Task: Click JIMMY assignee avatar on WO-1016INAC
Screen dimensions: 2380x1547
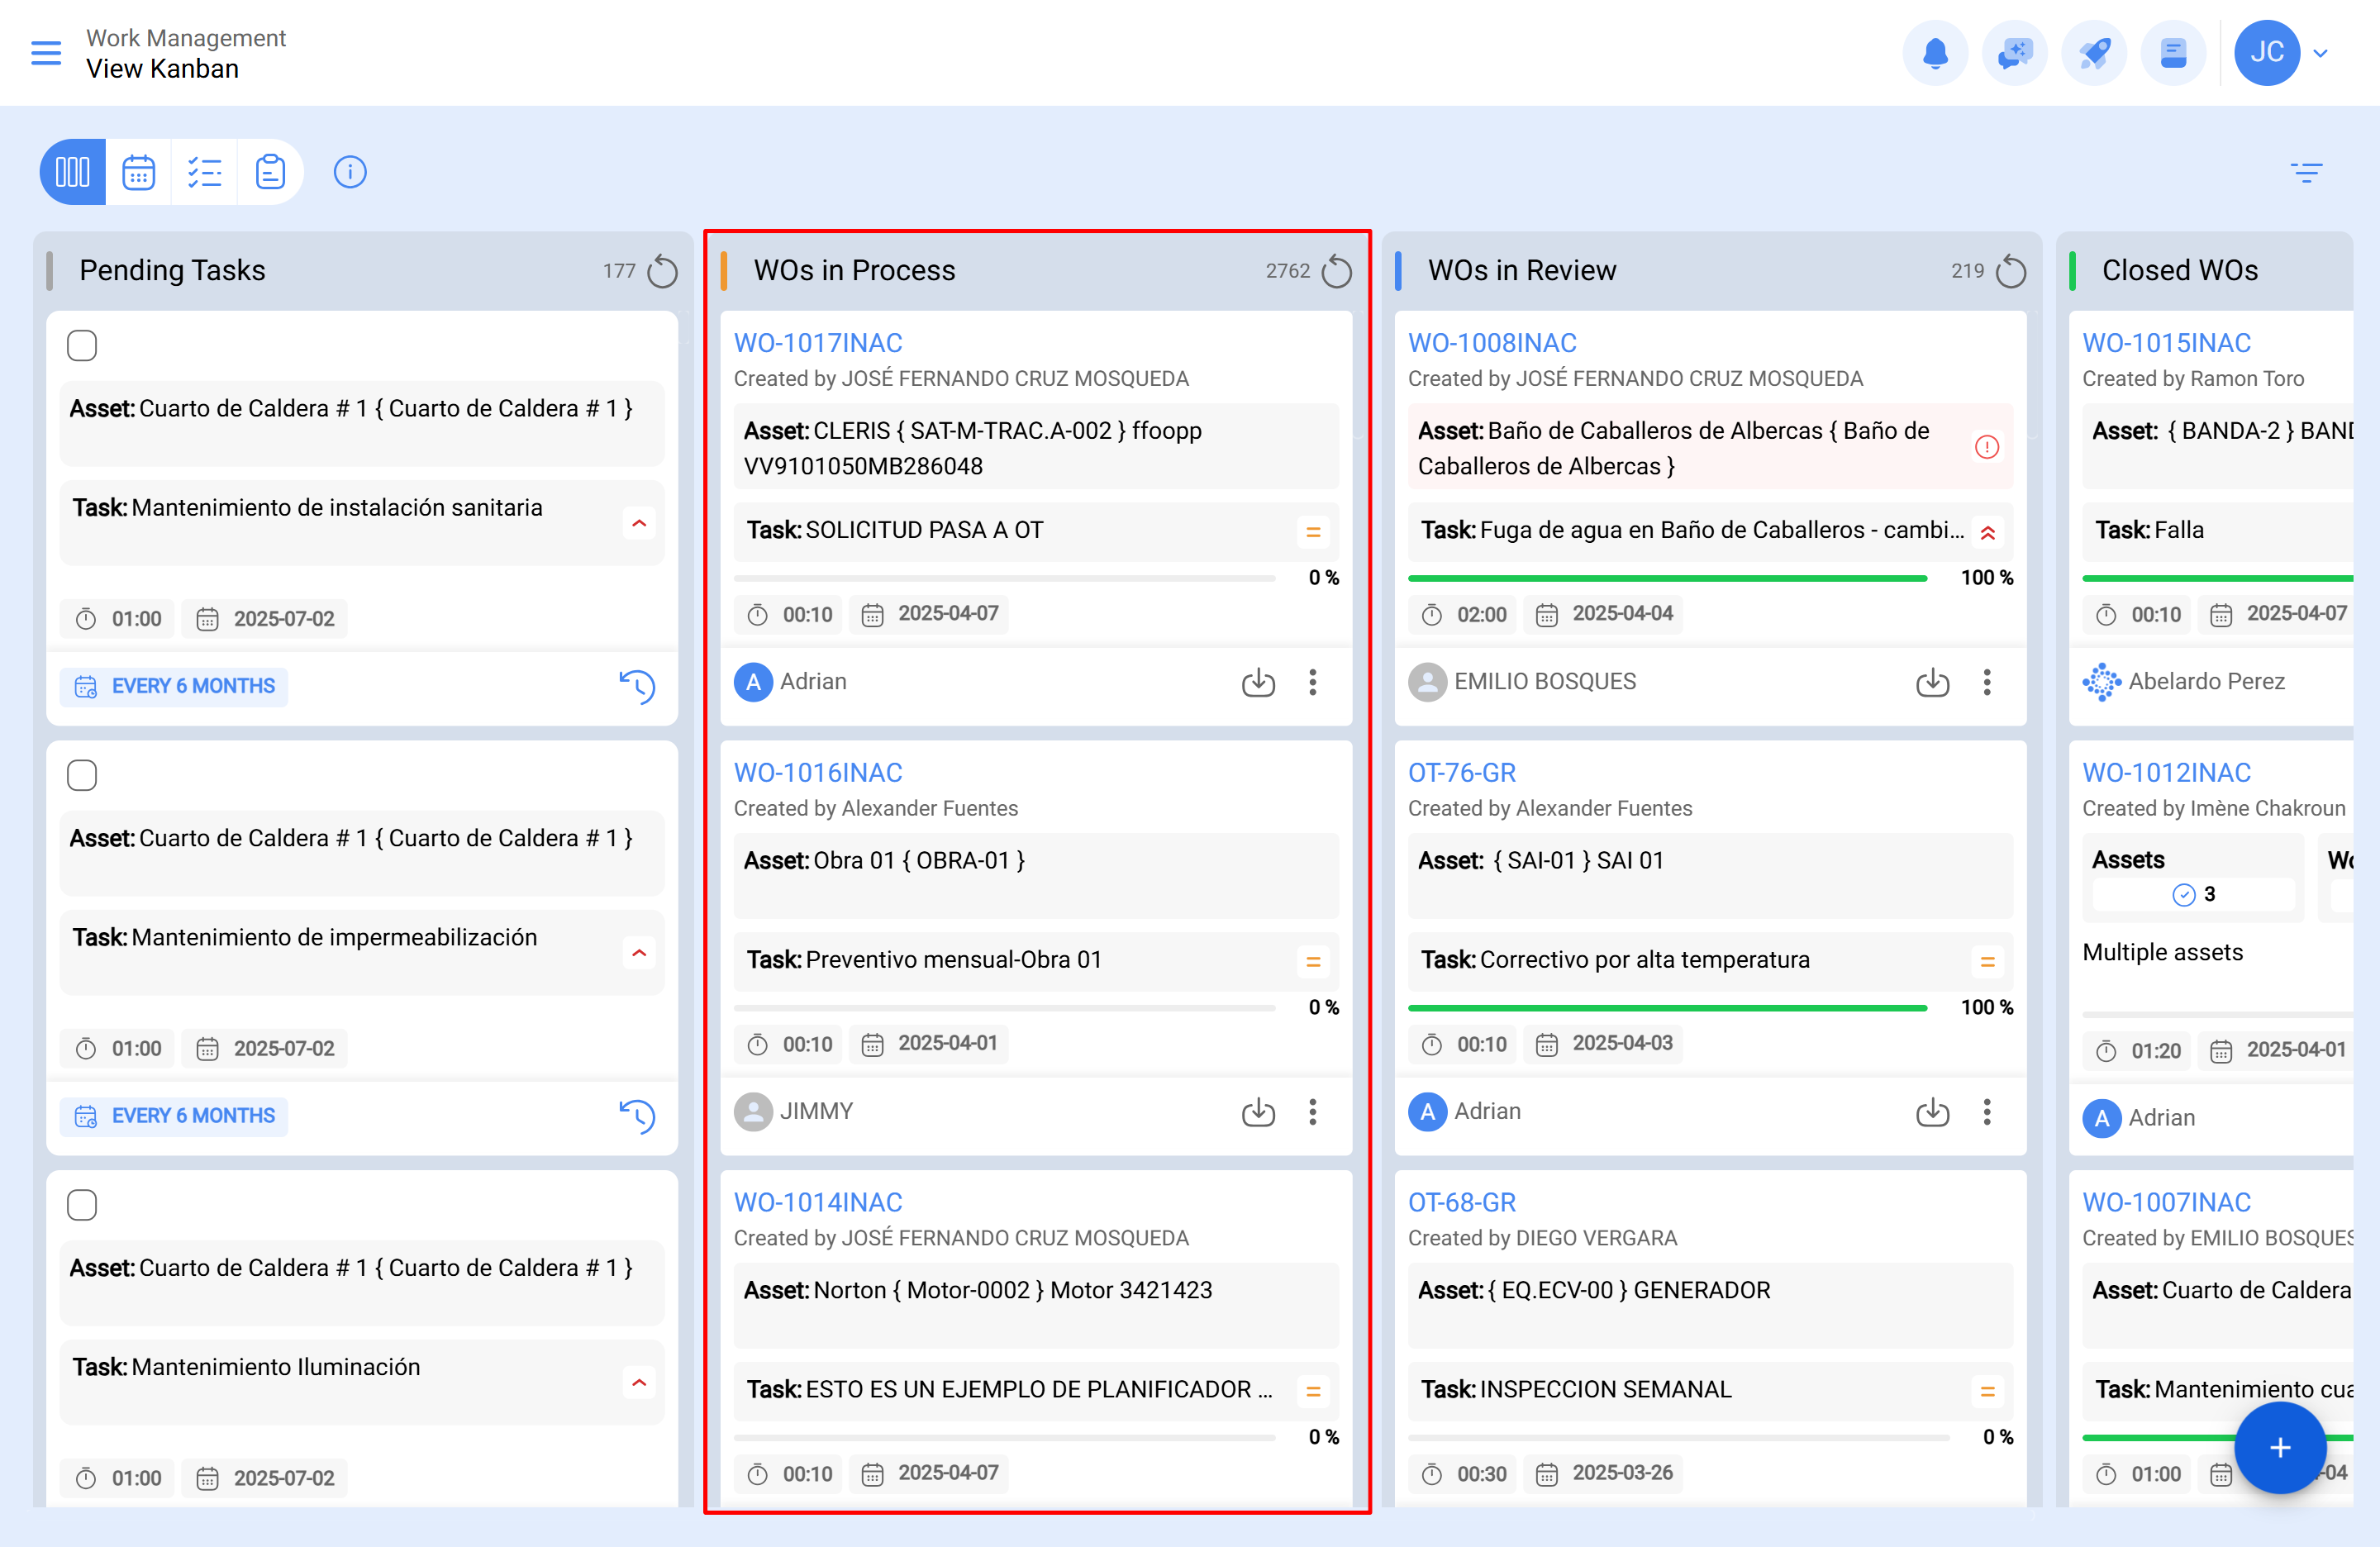Action: pos(753,1111)
